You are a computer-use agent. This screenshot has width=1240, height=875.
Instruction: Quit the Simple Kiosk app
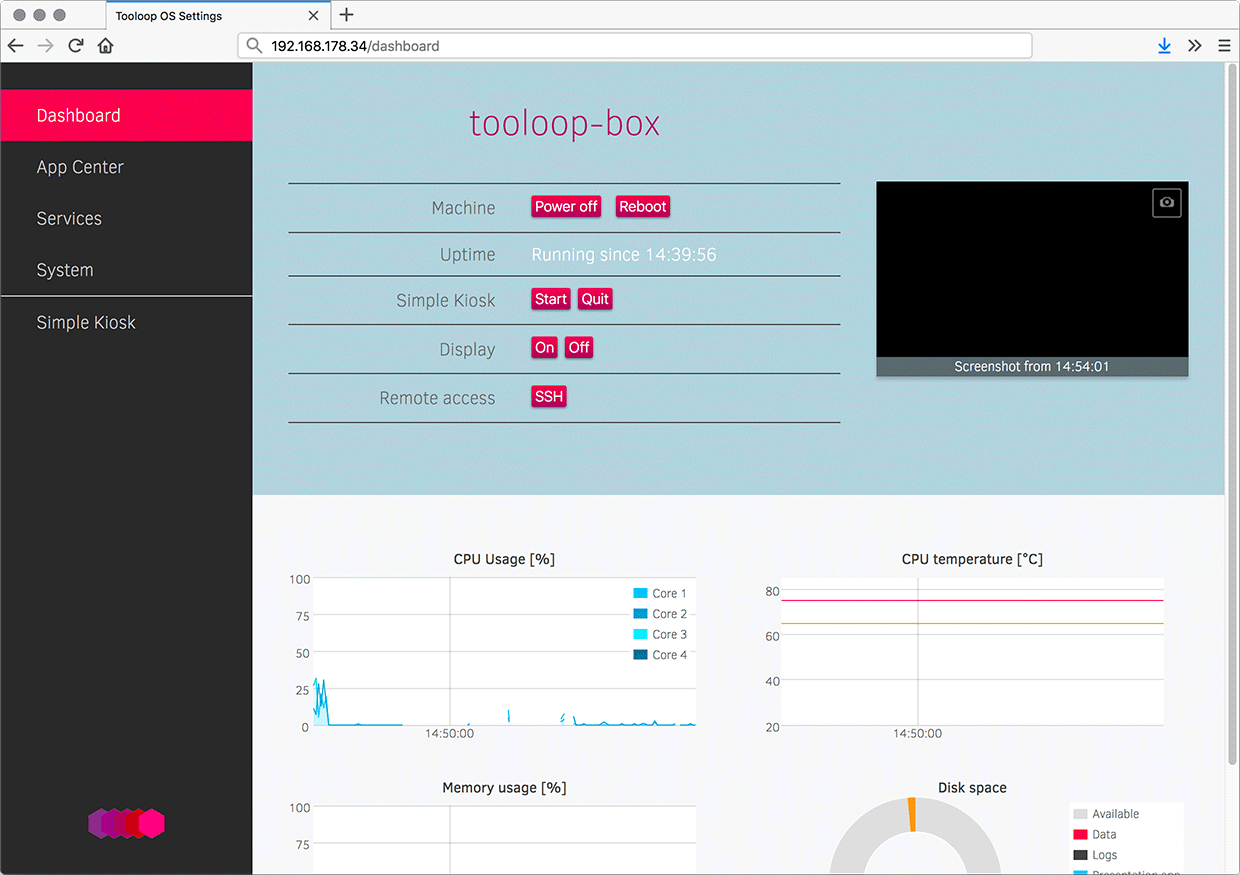pos(595,299)
